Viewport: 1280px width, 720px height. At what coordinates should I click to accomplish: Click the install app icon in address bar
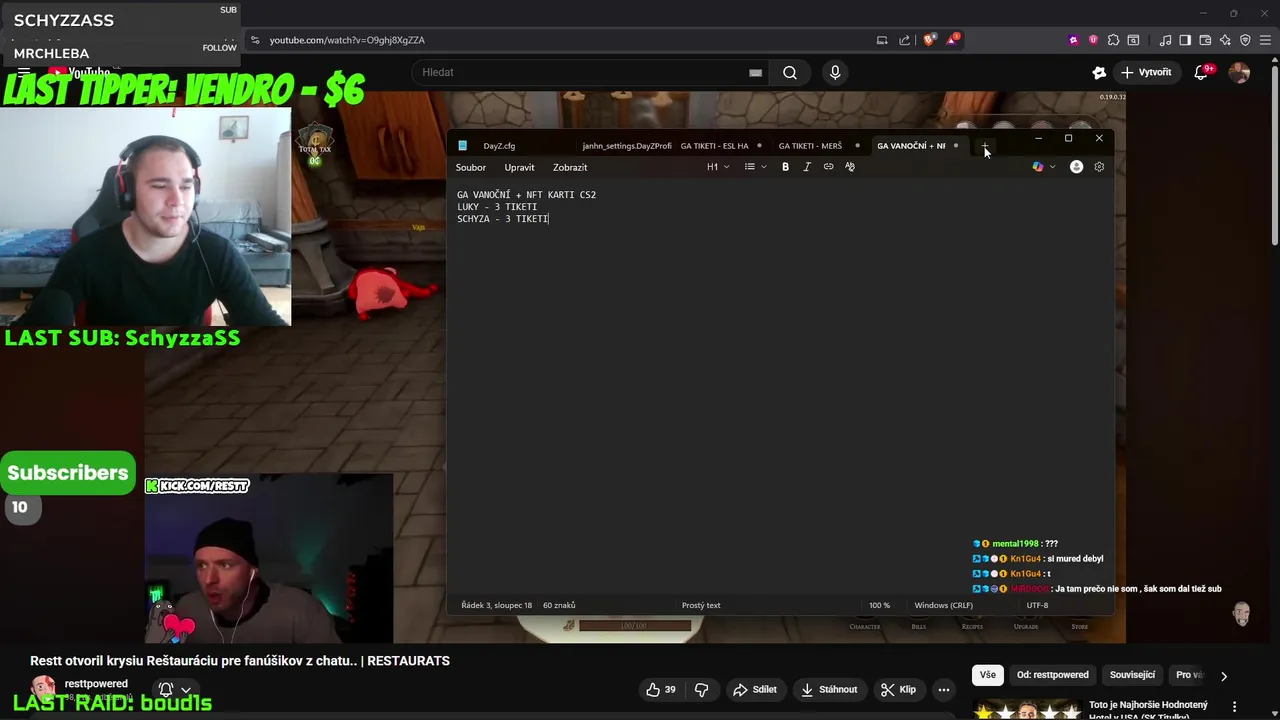coord(882,40)
